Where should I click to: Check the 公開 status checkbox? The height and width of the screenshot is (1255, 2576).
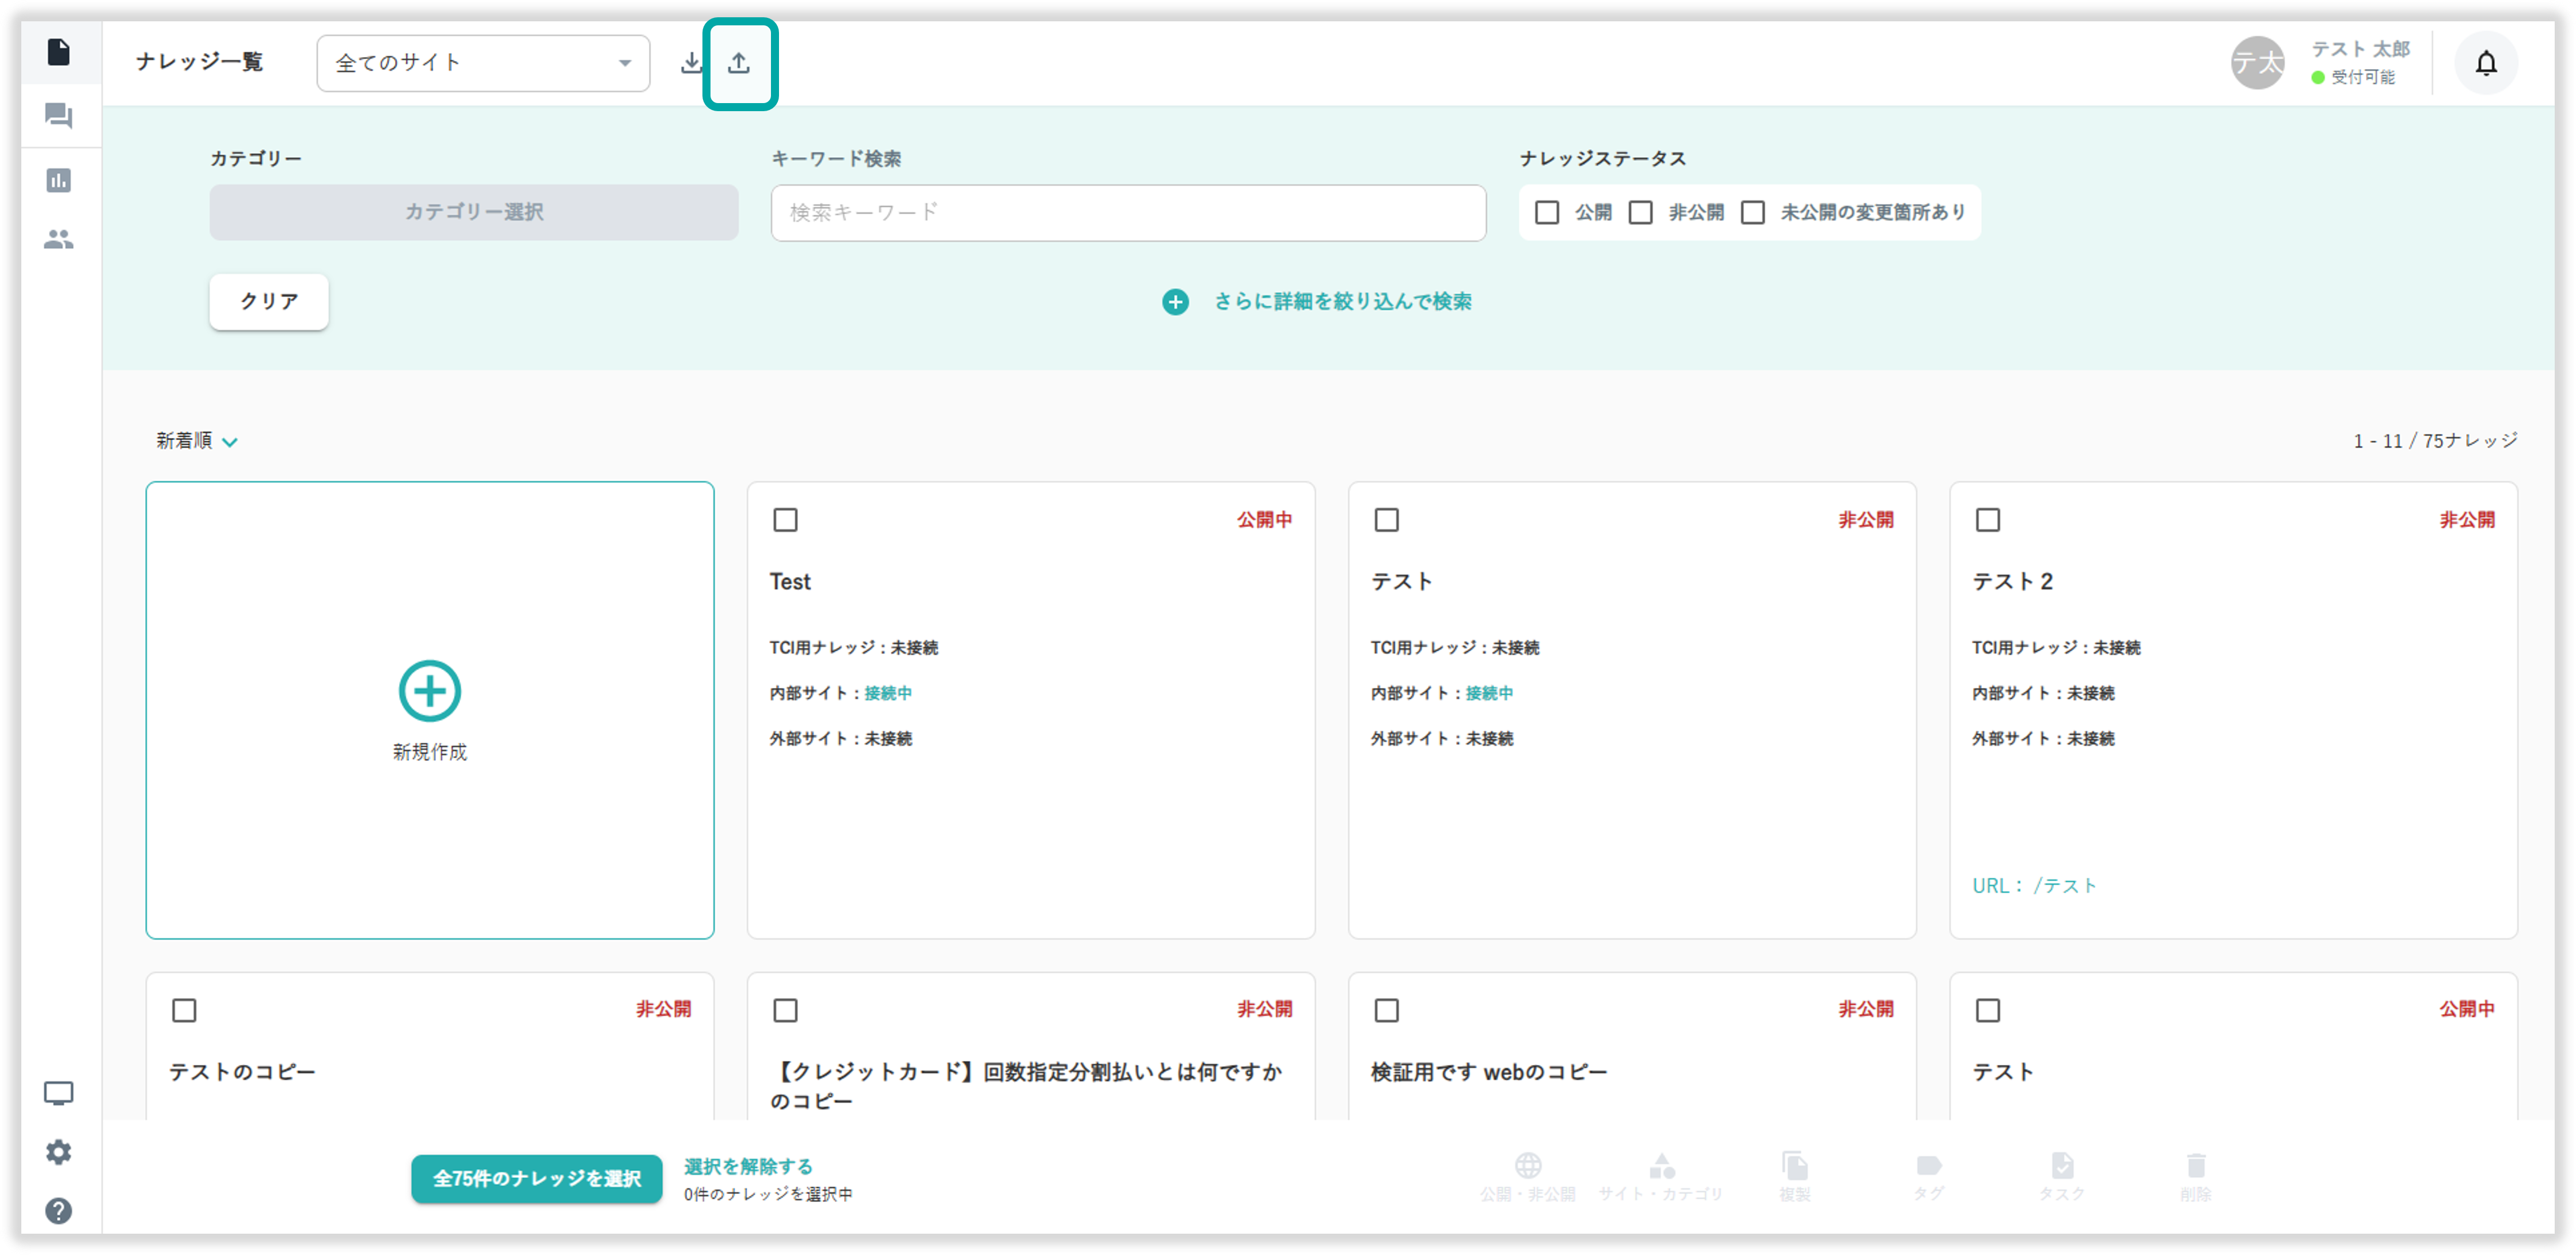pyautogui.click(x=1547, y=212)
